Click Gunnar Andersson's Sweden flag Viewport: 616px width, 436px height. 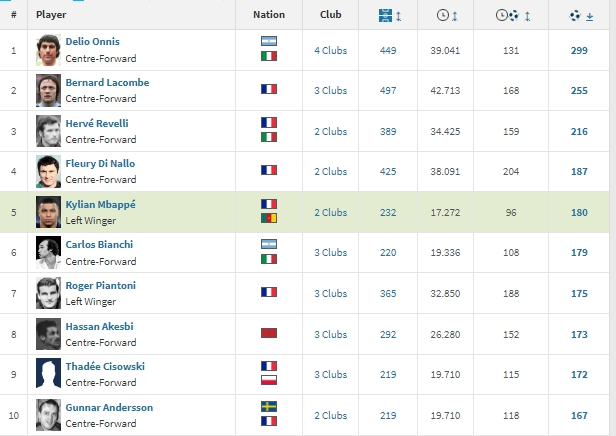[269, 407]
